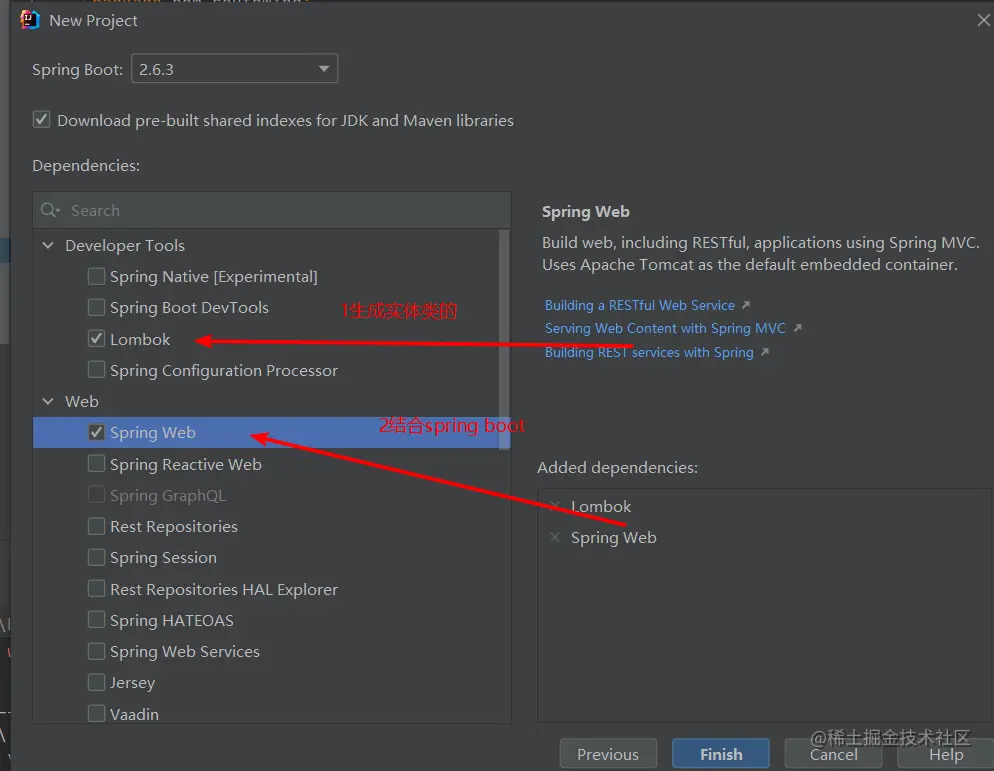Viewport: 994px width, 771px height.
Task: Check the Vaadin dependency
Action: coord(96,713)
